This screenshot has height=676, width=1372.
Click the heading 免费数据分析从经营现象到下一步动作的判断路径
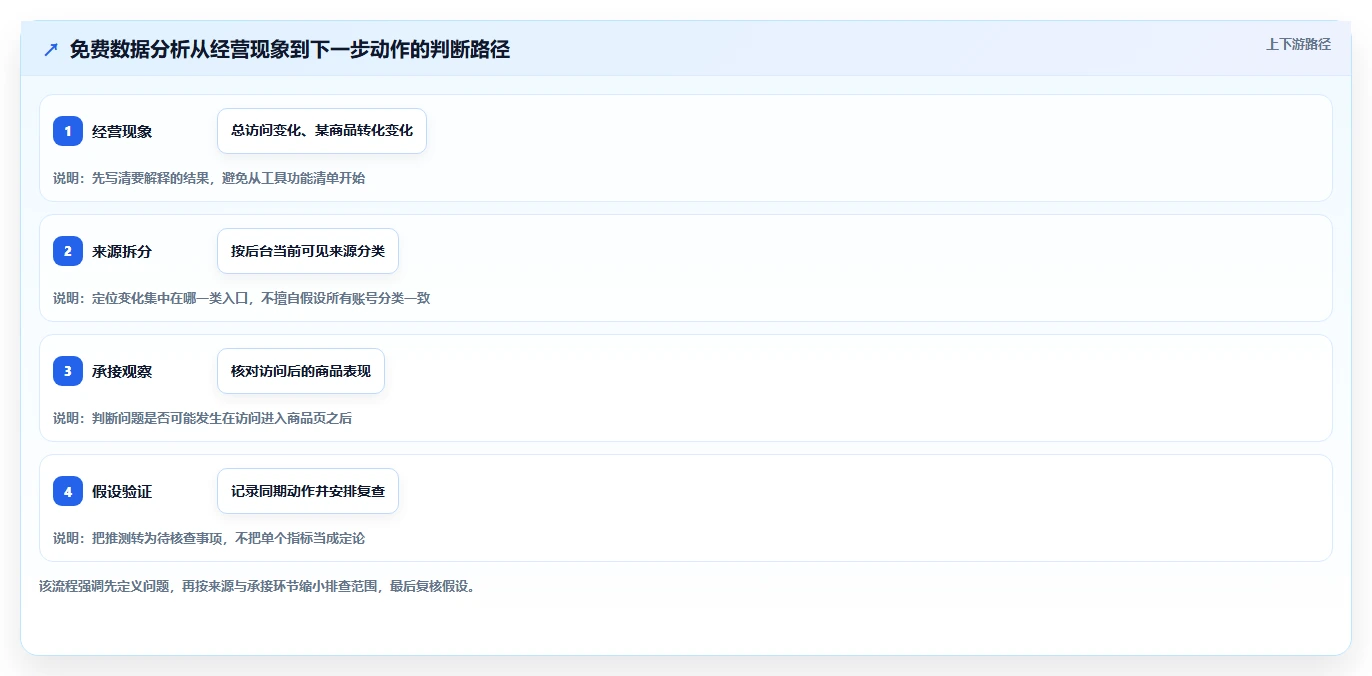290,50
